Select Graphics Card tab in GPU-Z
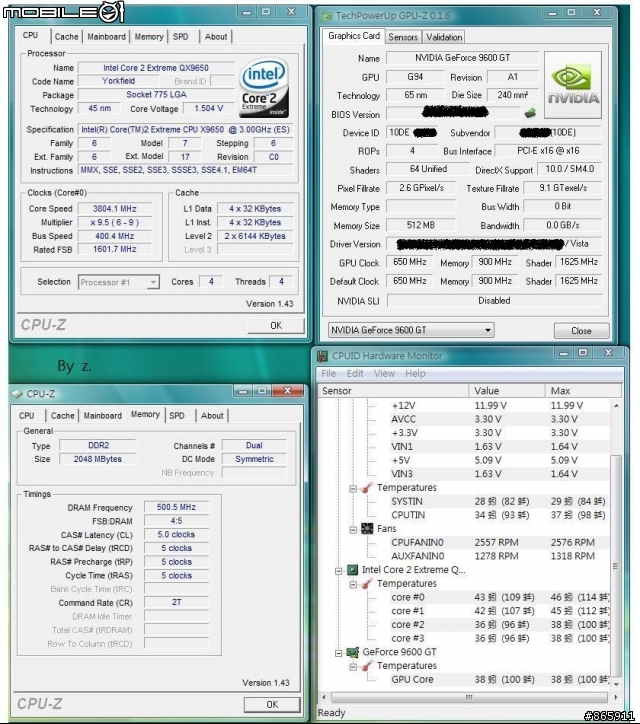640x724 pixels. [x=354, y=36]
